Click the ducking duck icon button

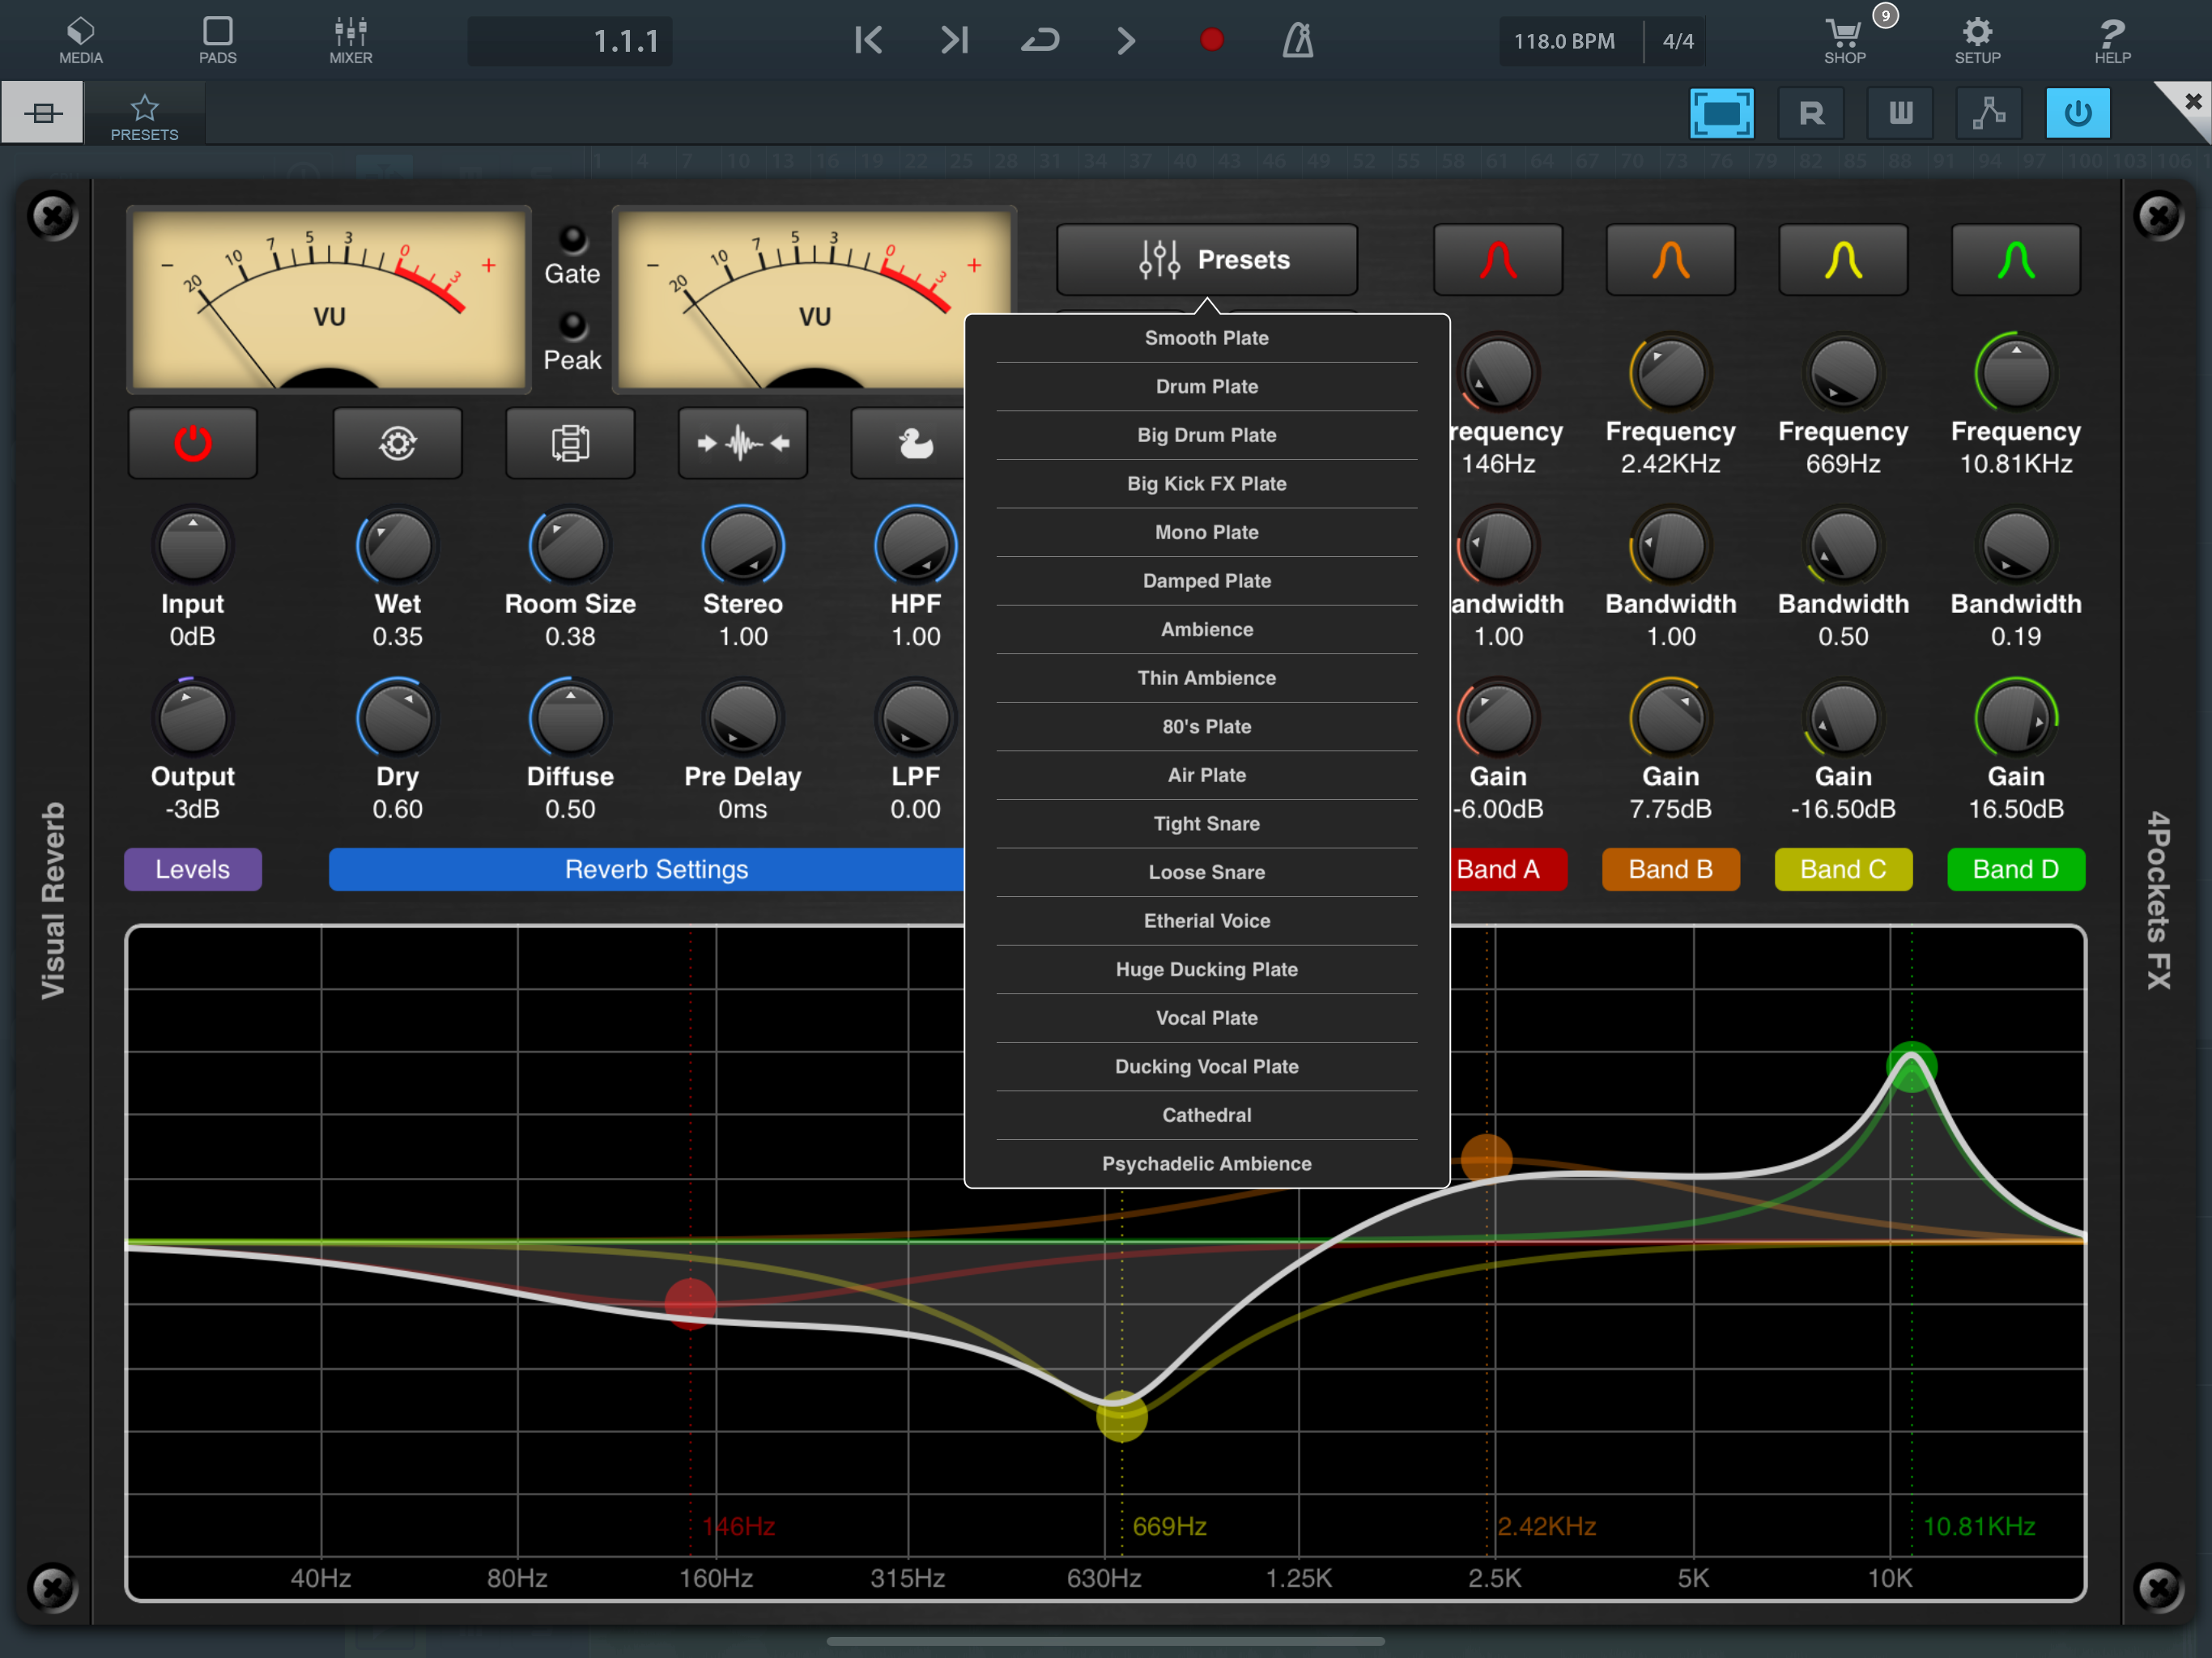tap(914, 443)
